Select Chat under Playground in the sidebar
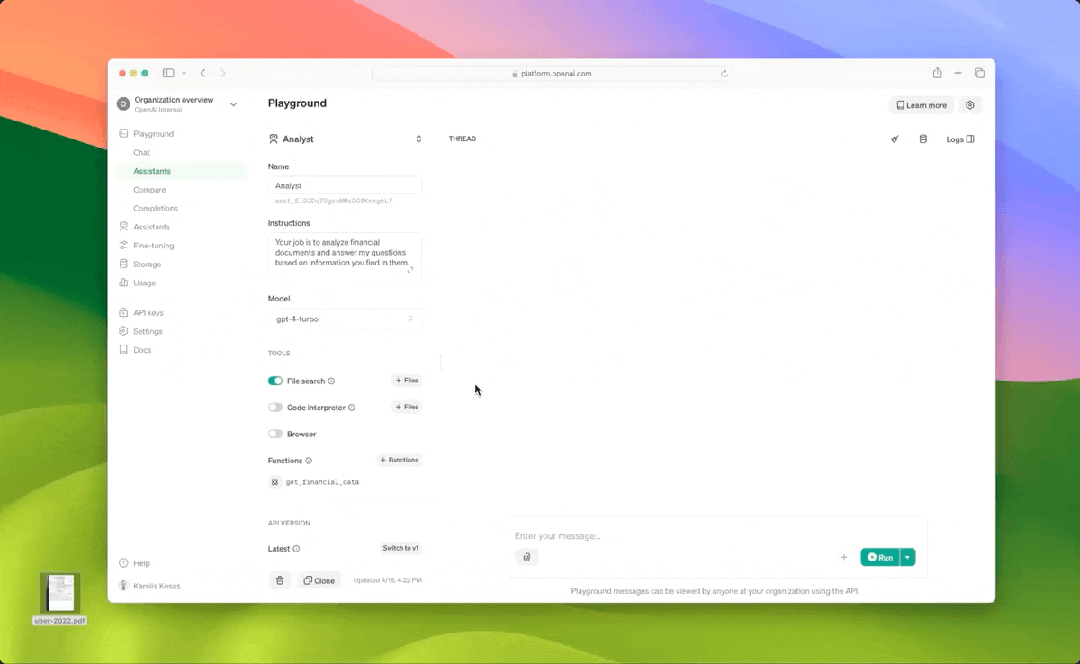 [141, 153]
